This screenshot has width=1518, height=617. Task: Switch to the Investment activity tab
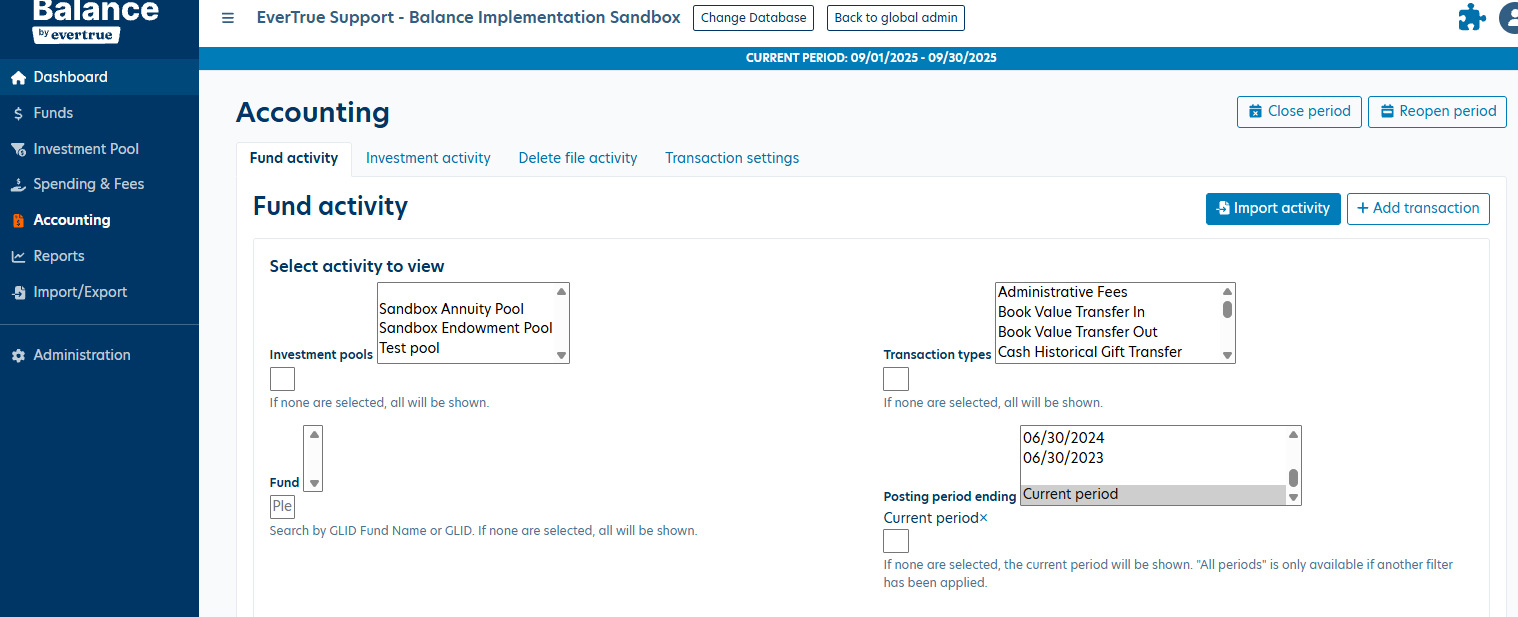[428, 158]
